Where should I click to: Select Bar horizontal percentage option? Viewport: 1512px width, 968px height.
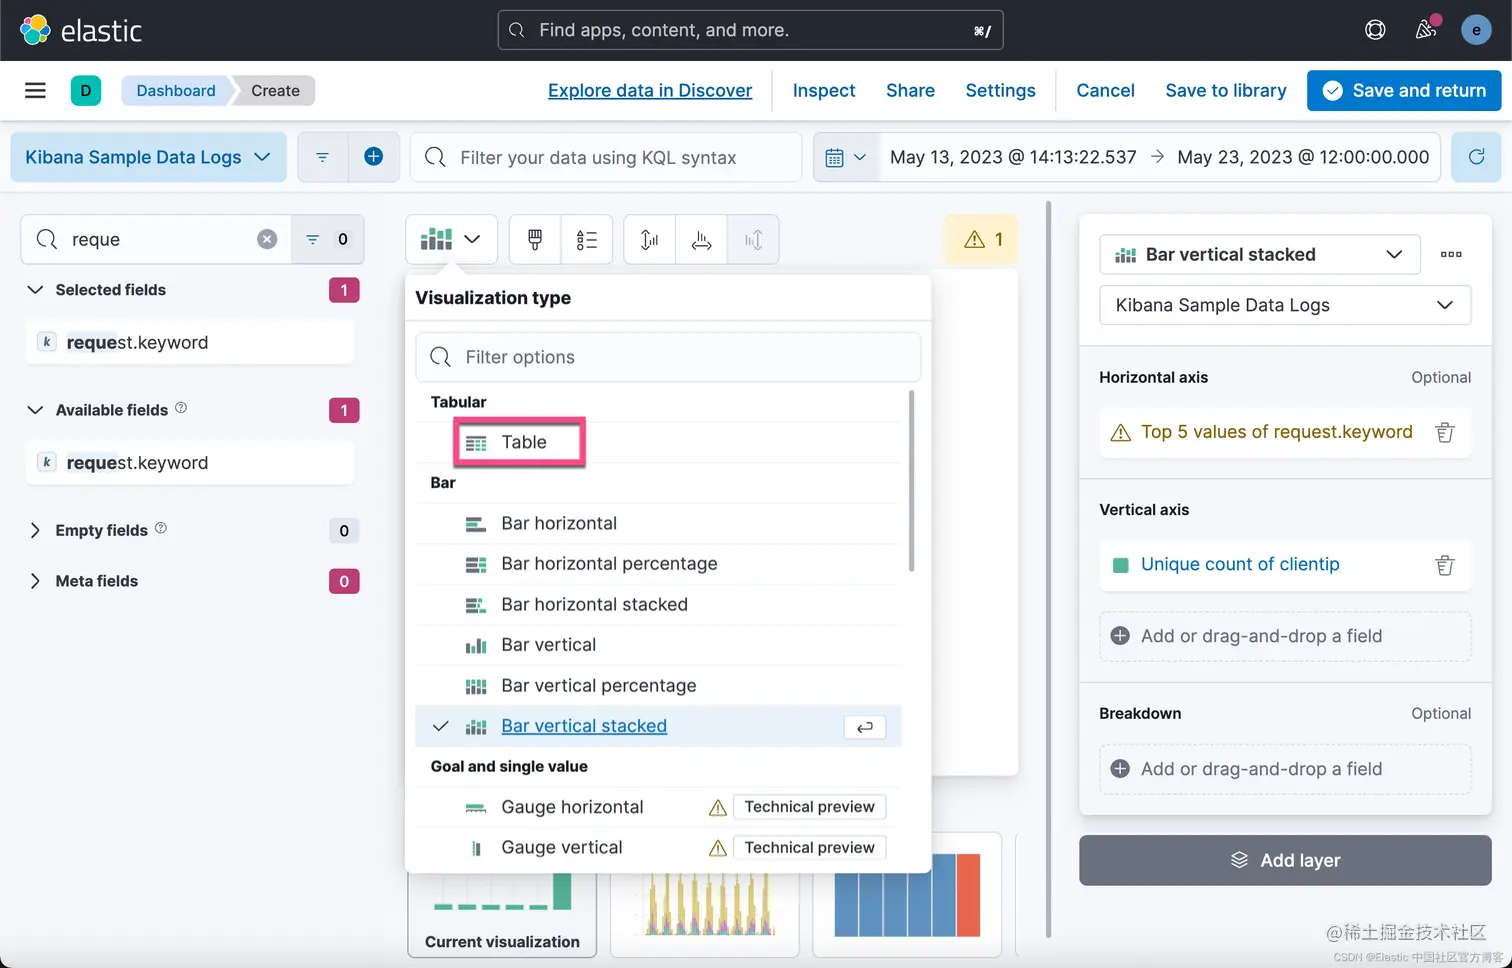(x=659, y=564)
